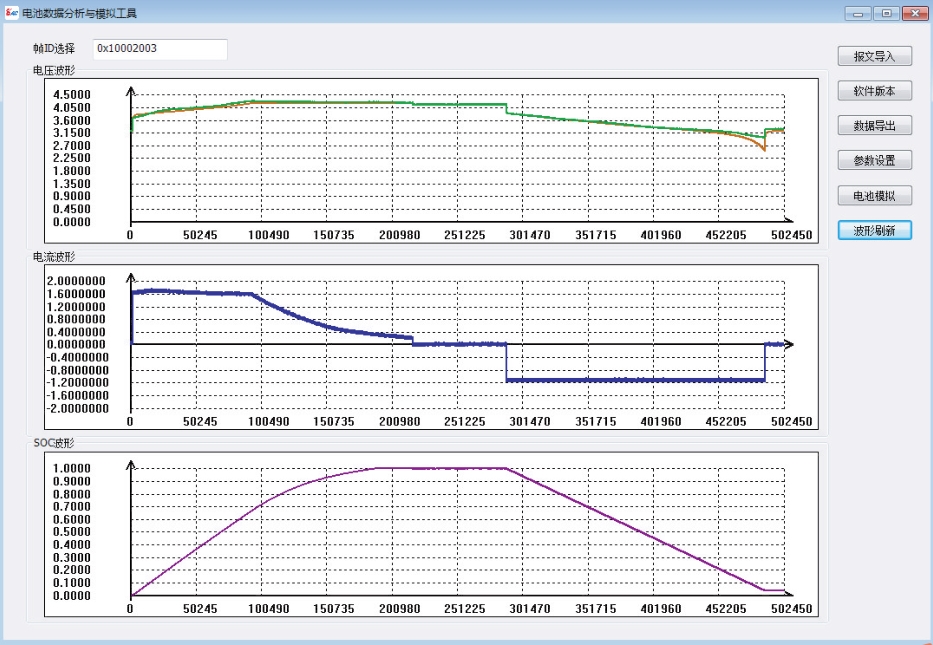933x645 pixels.
Task: Click 1.6000000 on current chart axis
Action: point(76,294)
